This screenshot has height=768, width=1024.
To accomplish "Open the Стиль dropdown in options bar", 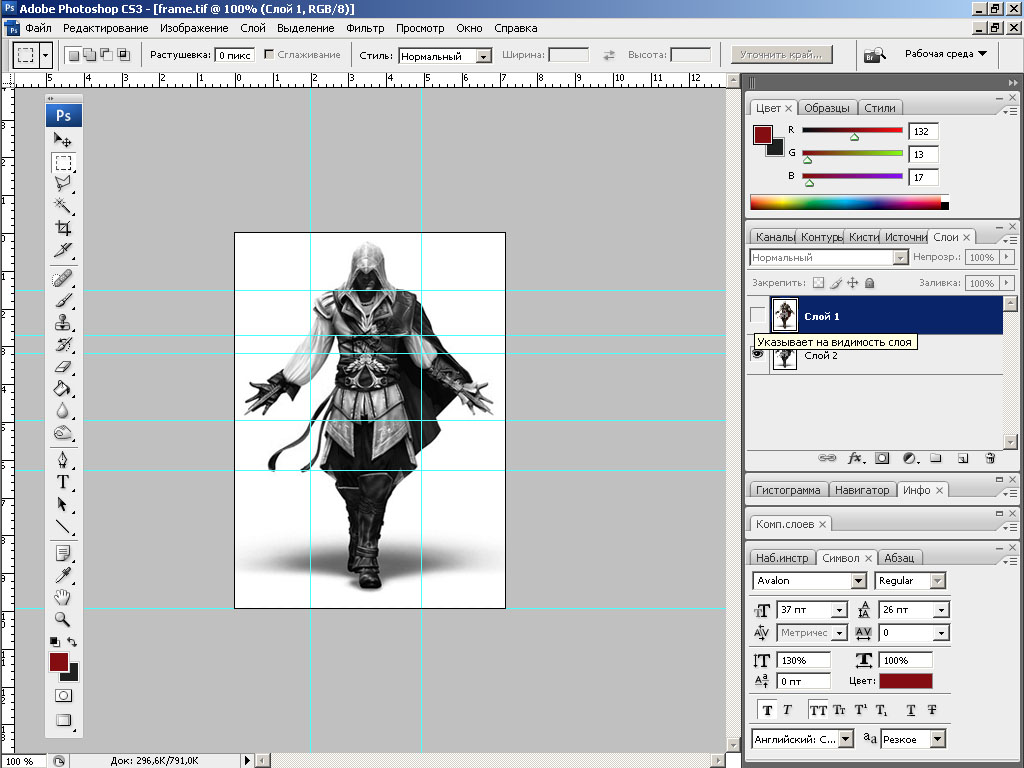I will pyautogui.click(x=484, y=57).
